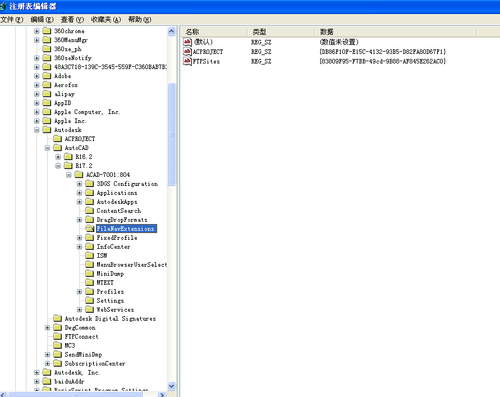The image size is (500, 397).
Task: Click the horizontal scrollbar right arrow
Action: pyautogui.click(x=162, y=395)
